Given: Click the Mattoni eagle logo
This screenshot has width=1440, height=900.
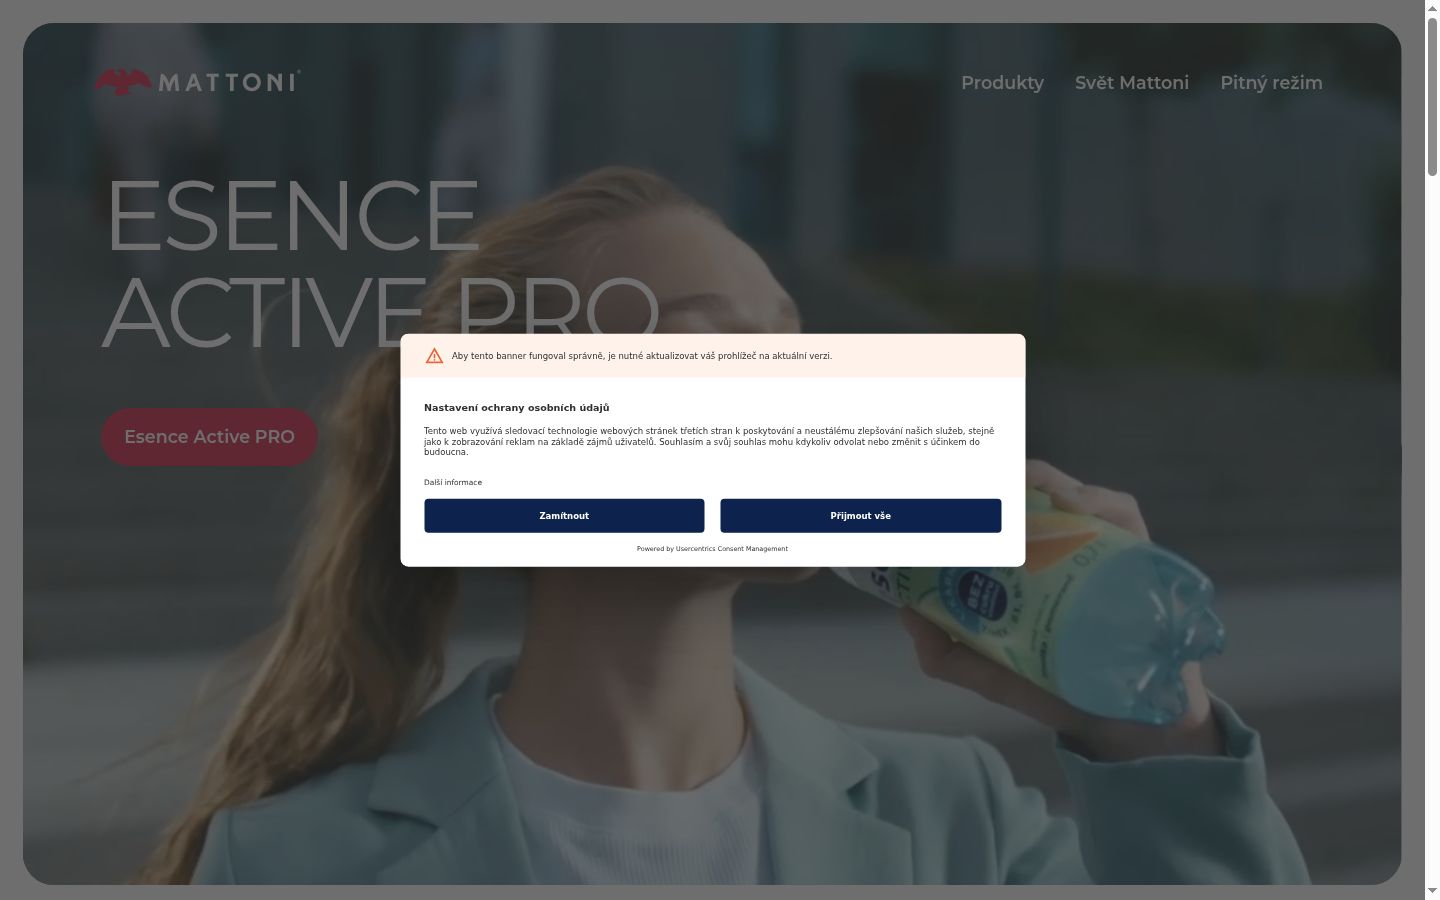Looking at the screenshot, I should (197, 82).
